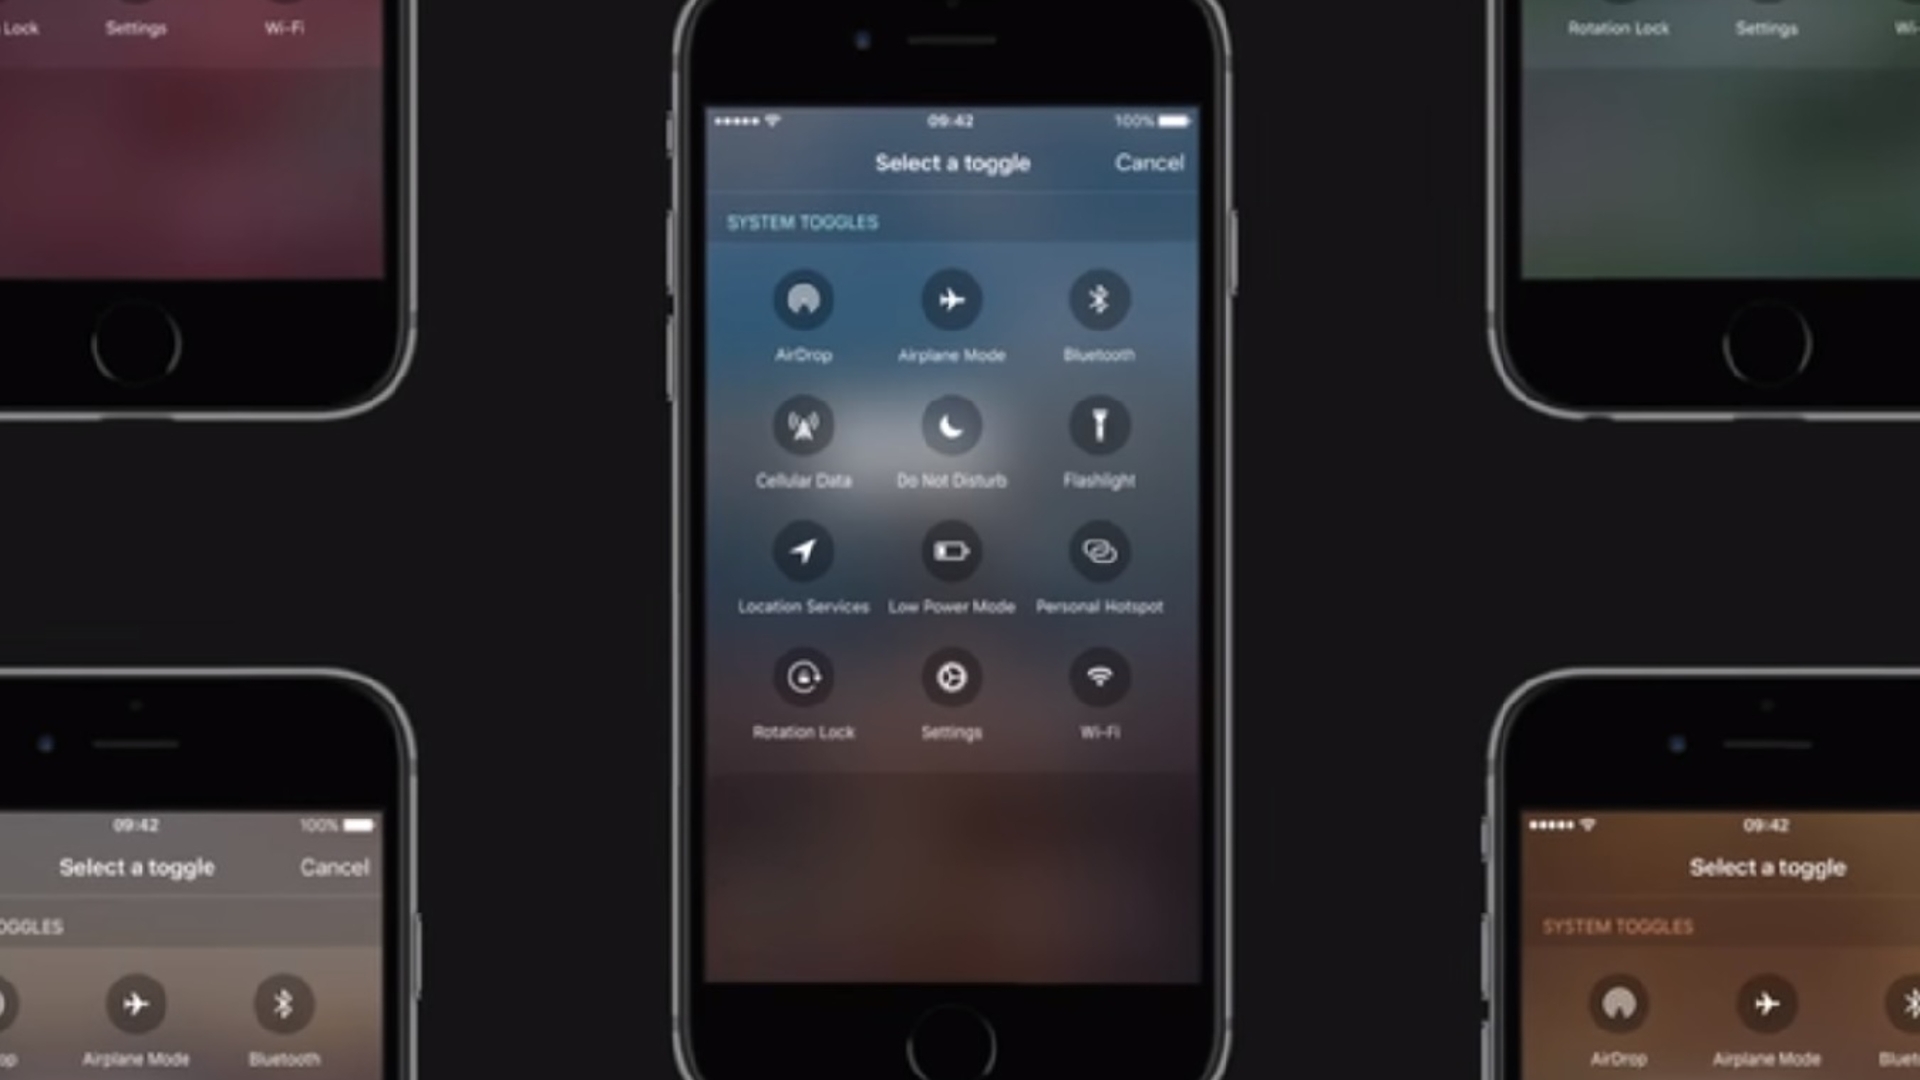The image size is (1920, 1080).
Task: Enable Rotation Lock toggle
Action: pyautogui.click(x=804, y=676)
